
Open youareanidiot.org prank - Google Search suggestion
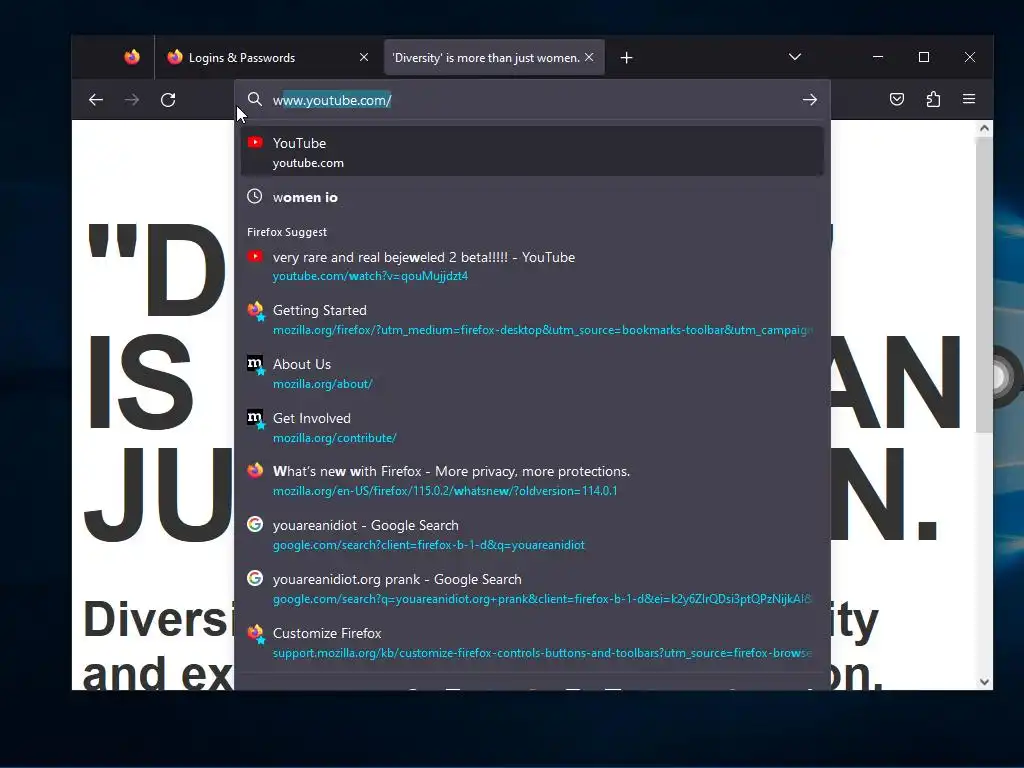click(532, 589)
